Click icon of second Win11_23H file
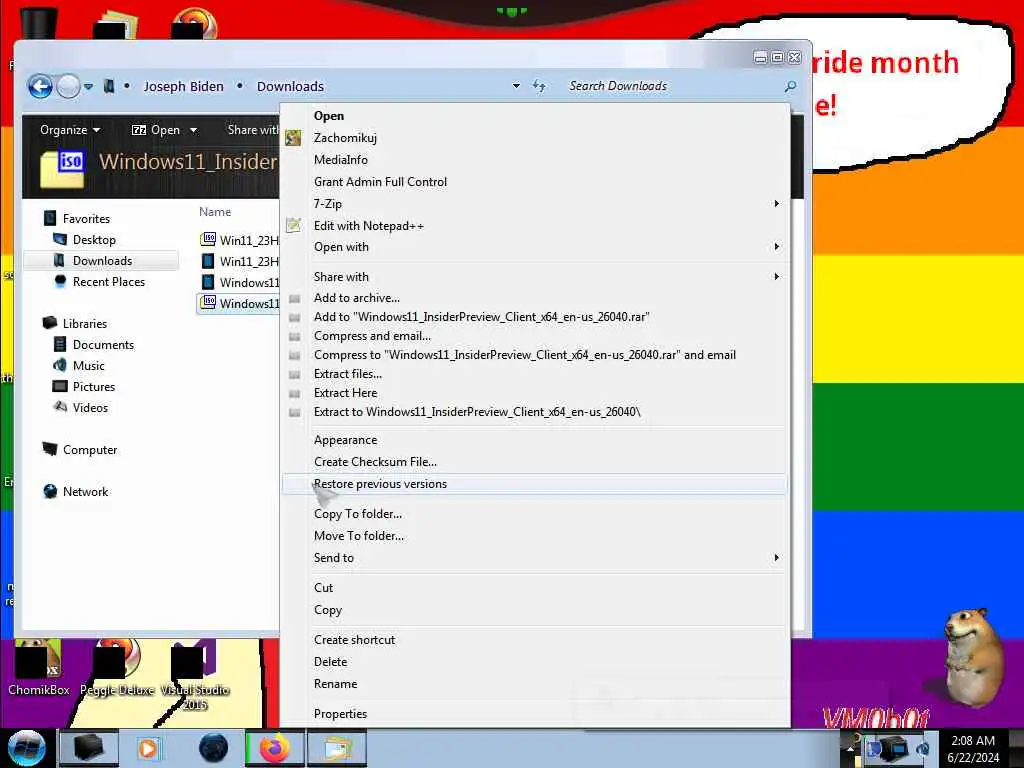1024x768 pixels. pyautogui.click(x=208, y=261)
